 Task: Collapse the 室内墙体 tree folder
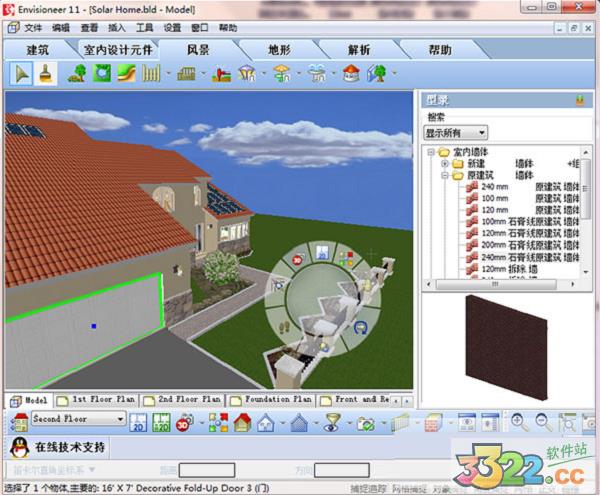click(431, 152)
